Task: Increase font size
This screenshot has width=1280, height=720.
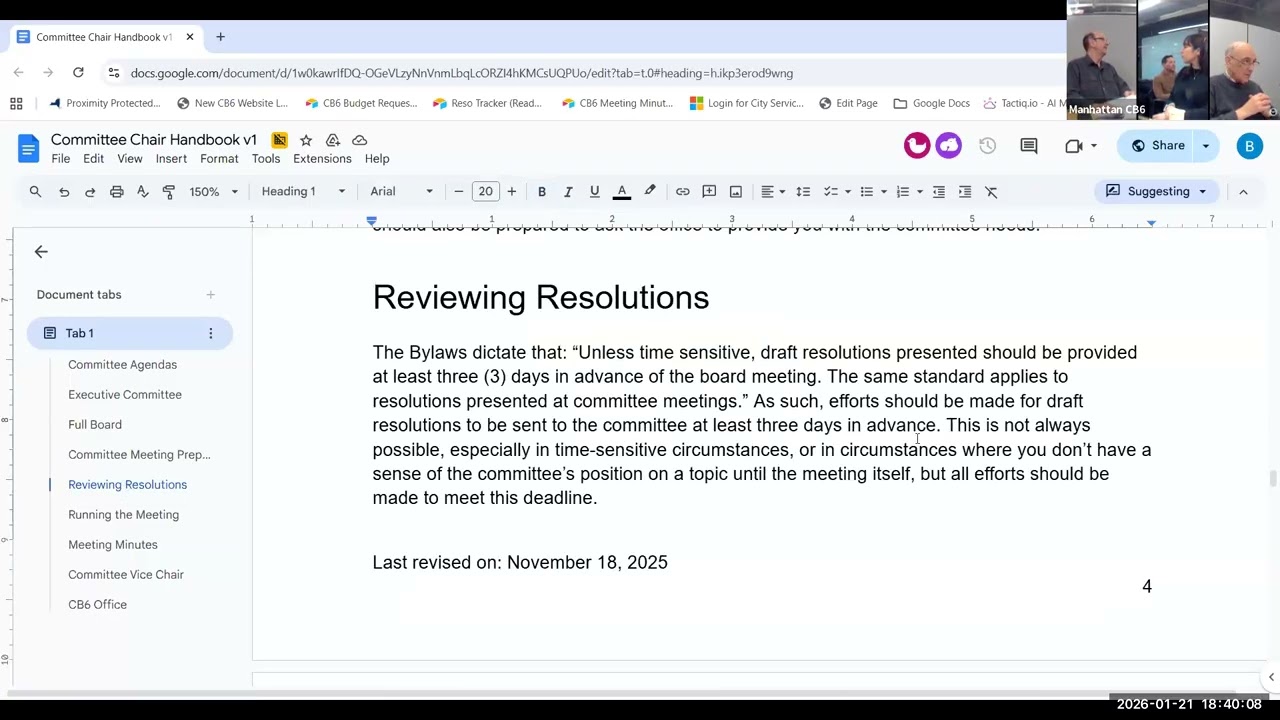Action: click(x=511, y=191)
